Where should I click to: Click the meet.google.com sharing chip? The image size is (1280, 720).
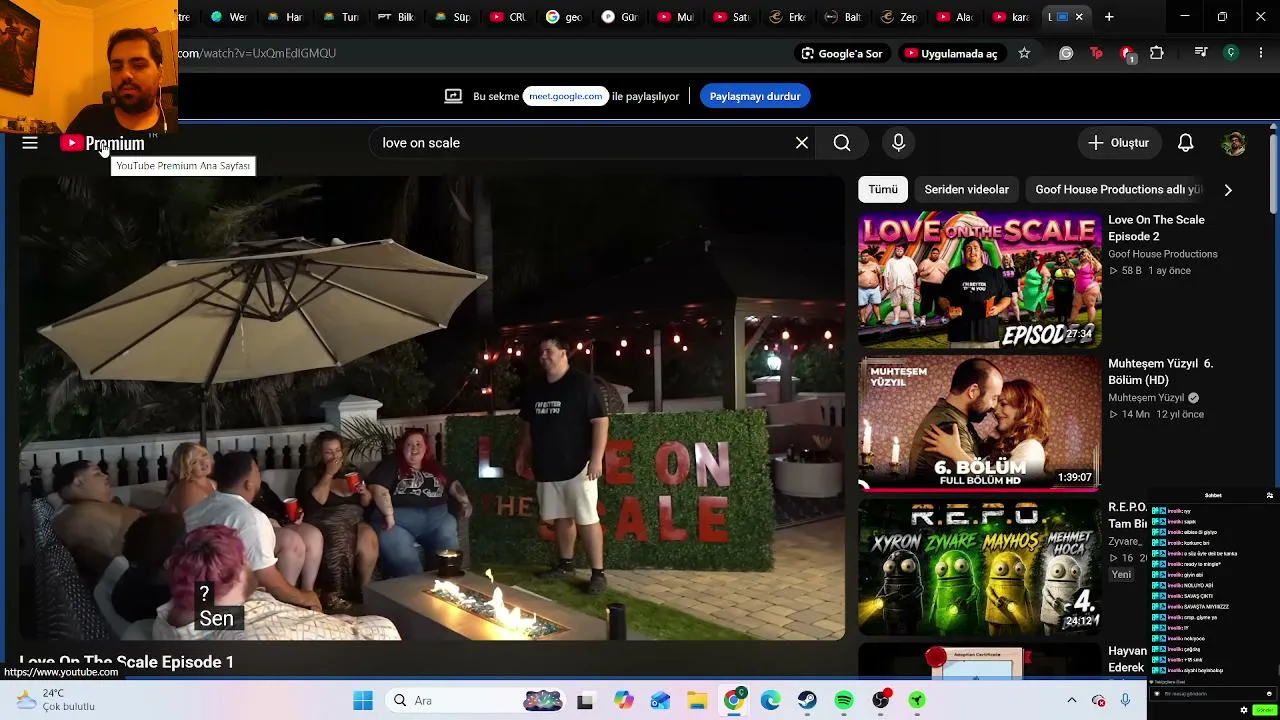tap(565, 96)
